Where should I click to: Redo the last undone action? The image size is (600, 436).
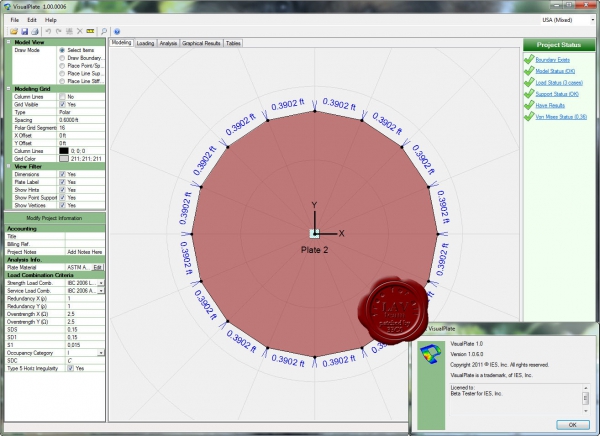tap(59, 31)
